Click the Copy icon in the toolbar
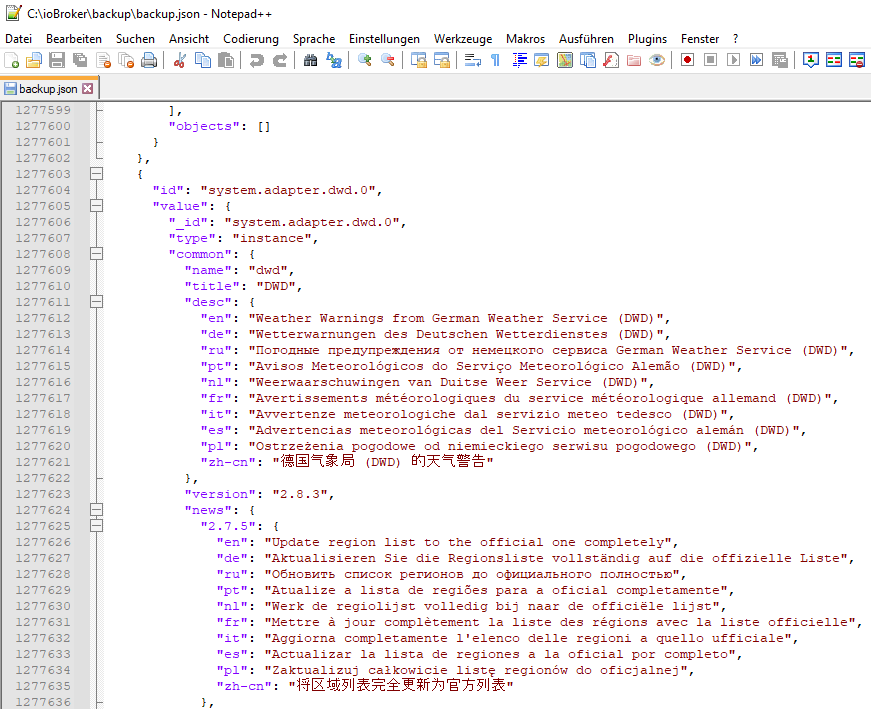The width and height of the screenshot is (871, 709). [x=203, y=60]
